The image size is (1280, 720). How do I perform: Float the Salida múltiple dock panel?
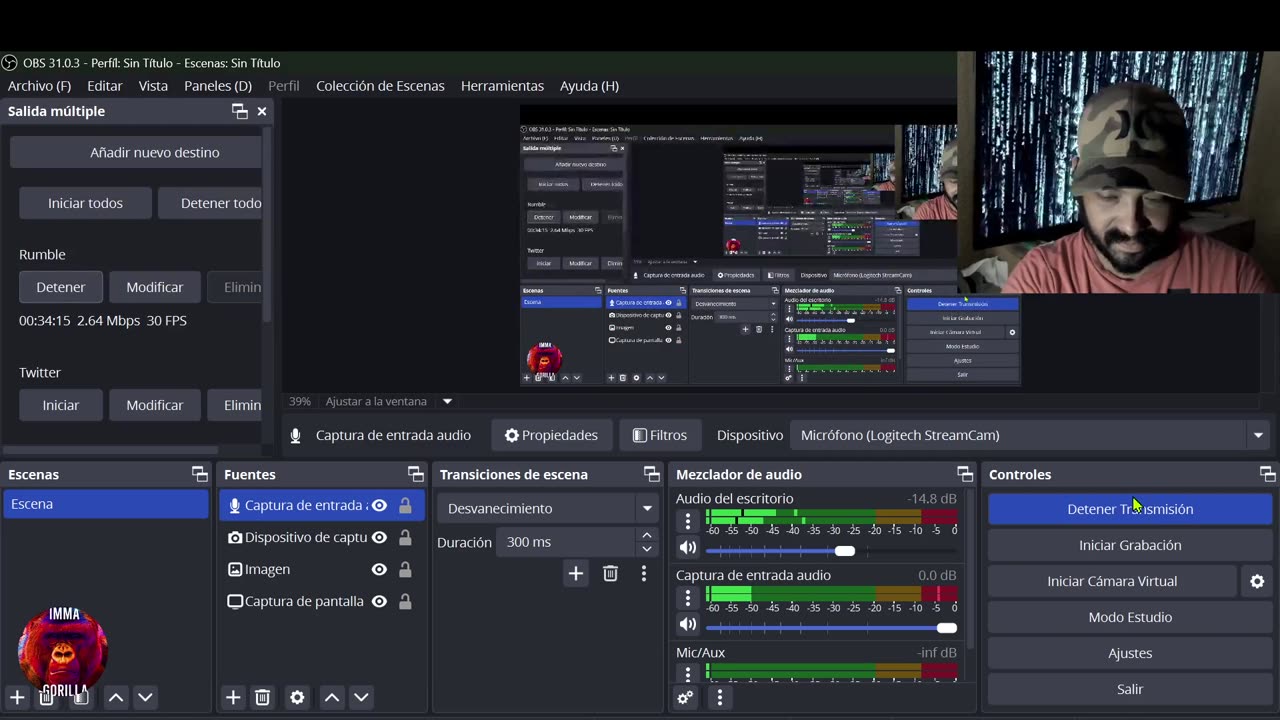point(239,111)
